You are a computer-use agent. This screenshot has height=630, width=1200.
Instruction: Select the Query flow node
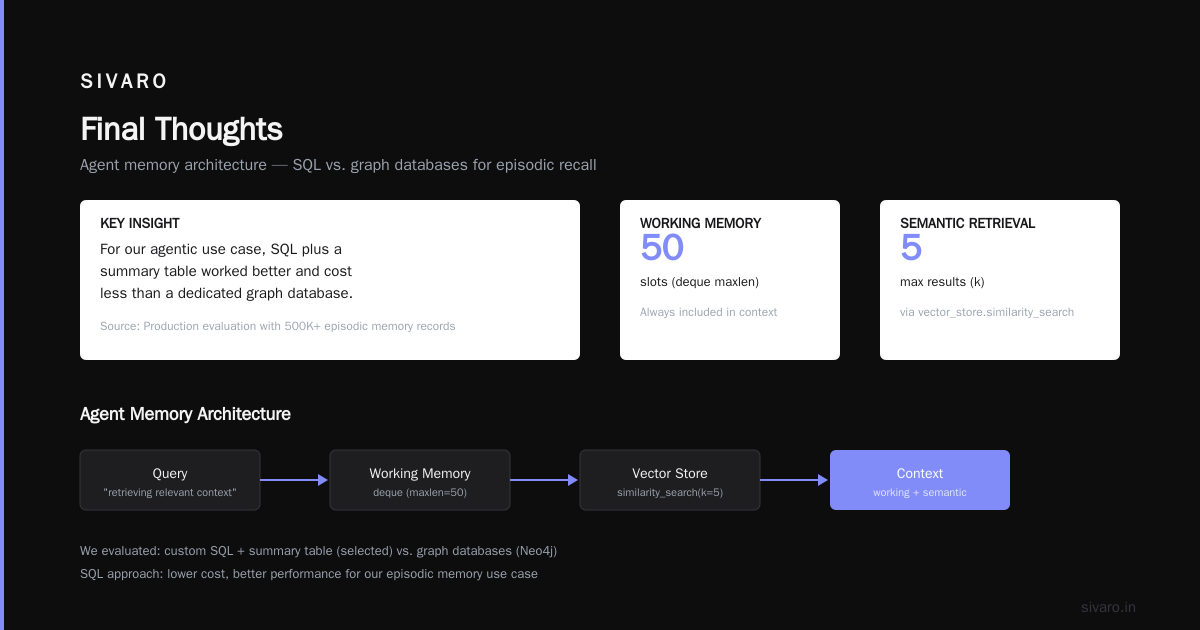click(170, 480)
